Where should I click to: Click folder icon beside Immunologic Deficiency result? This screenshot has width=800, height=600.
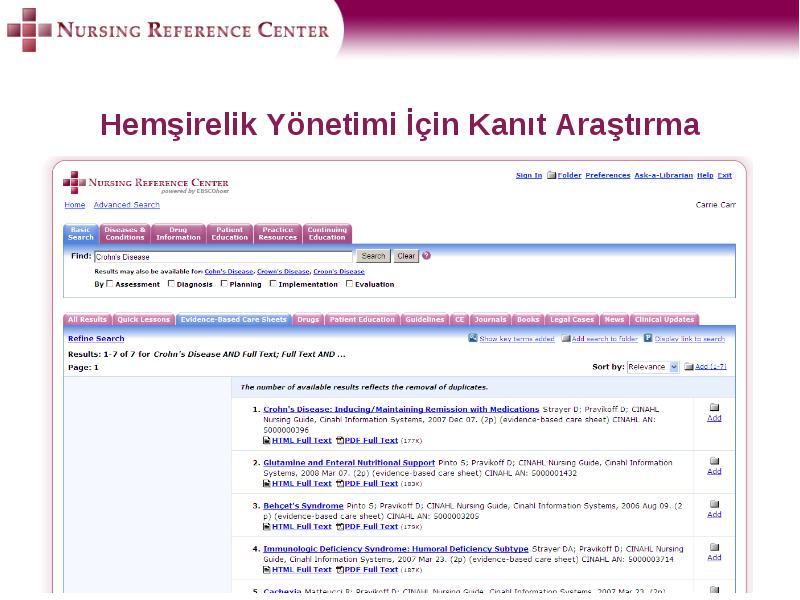click(x=714, y=547)
